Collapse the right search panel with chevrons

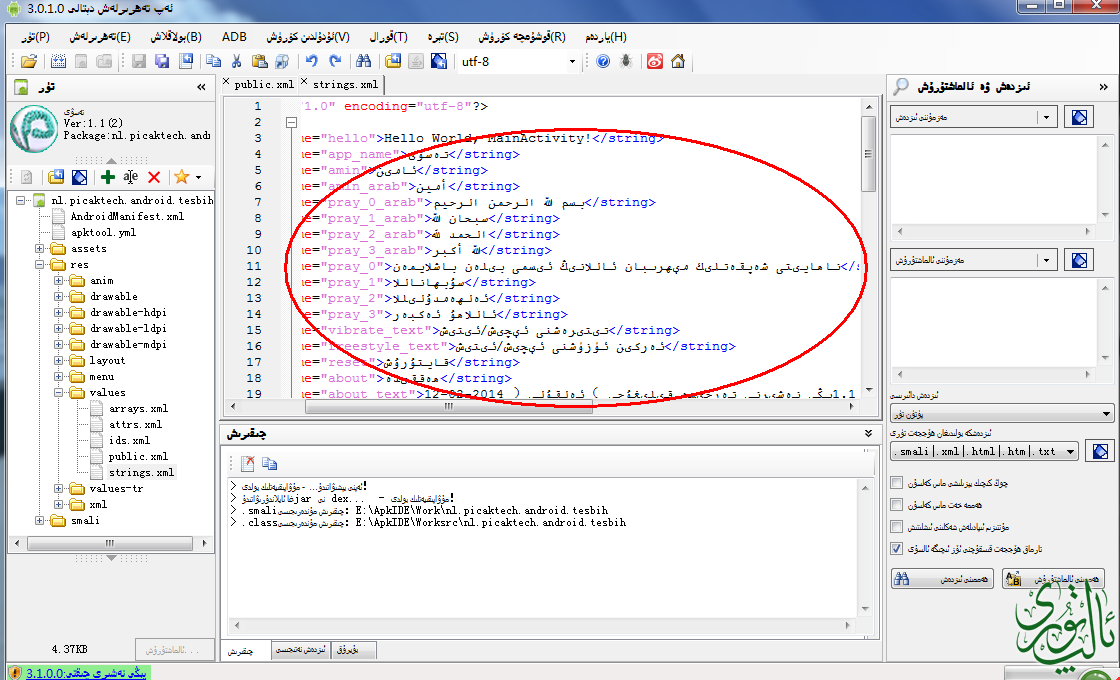point(1104,87)
